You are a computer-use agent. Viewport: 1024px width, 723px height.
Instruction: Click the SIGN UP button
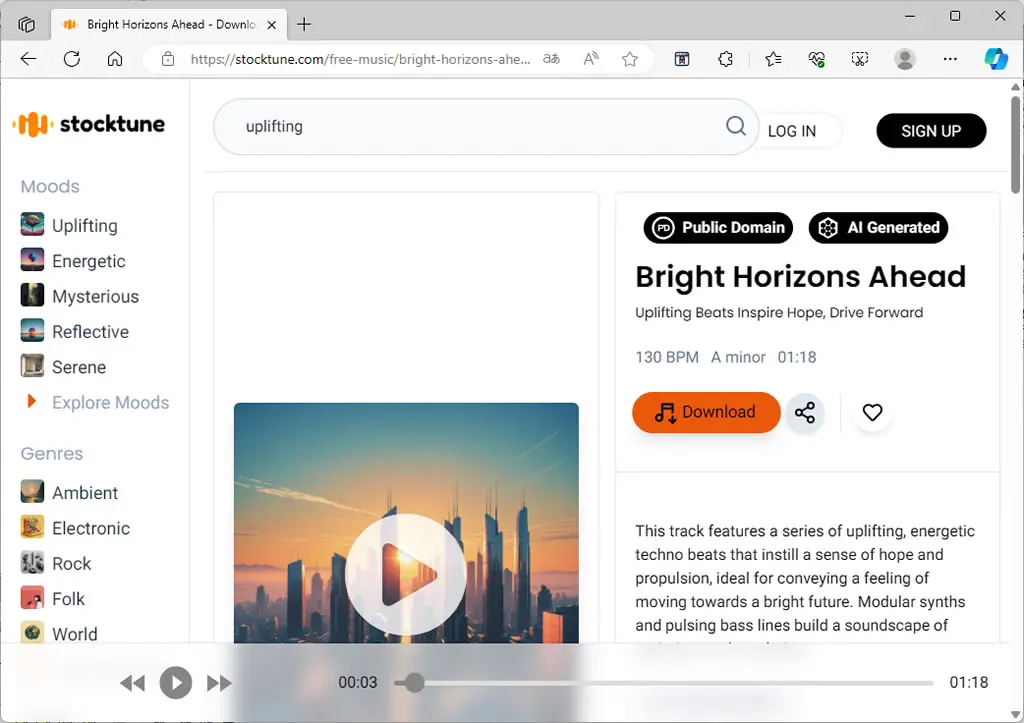coord(931,131)
